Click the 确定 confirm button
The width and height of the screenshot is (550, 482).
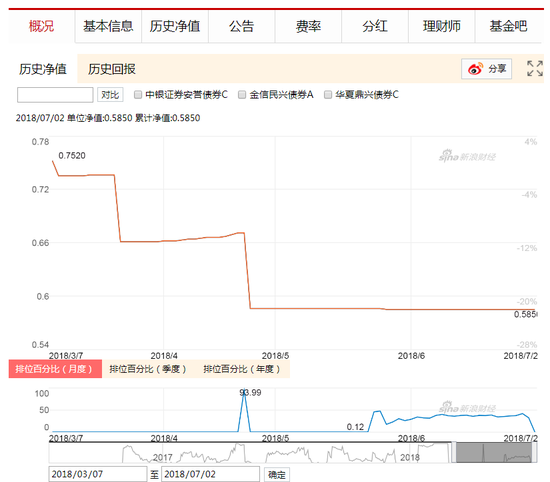tap(277, 475)
